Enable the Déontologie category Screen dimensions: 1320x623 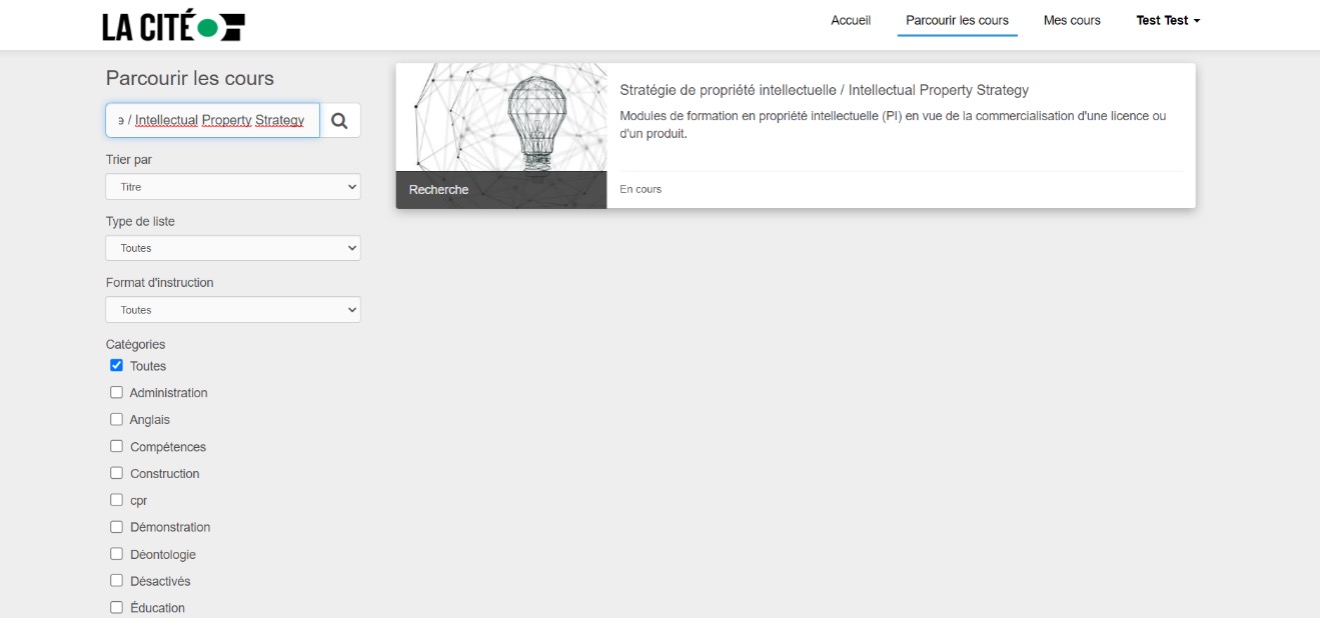point(116,554)
